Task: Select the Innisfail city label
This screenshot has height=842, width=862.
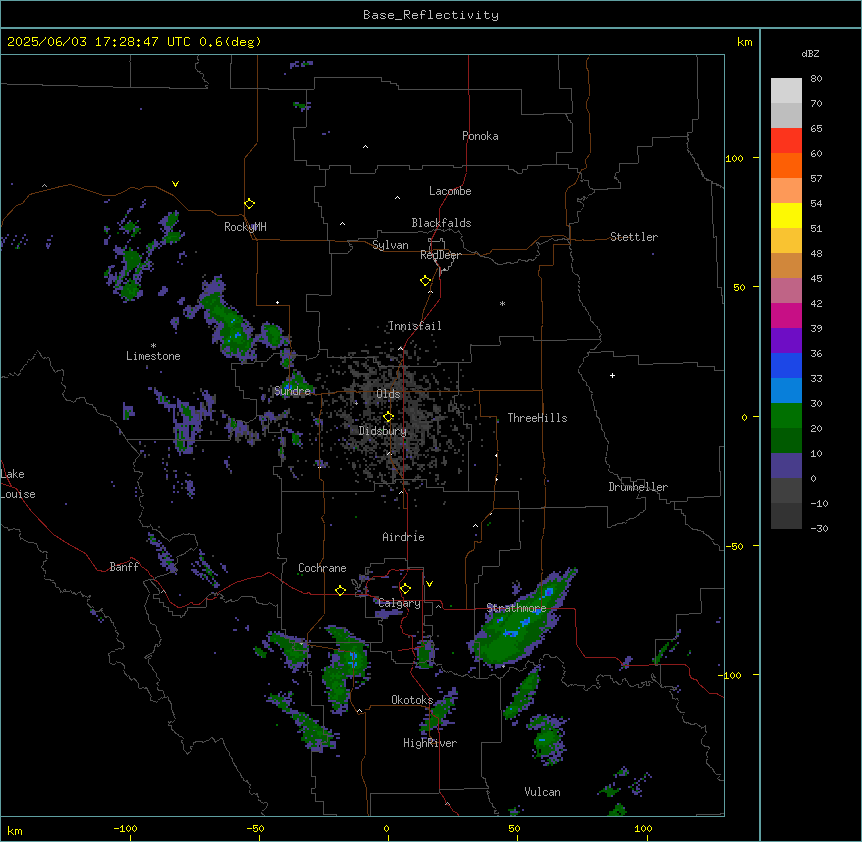Action: (x=415, y=326)
